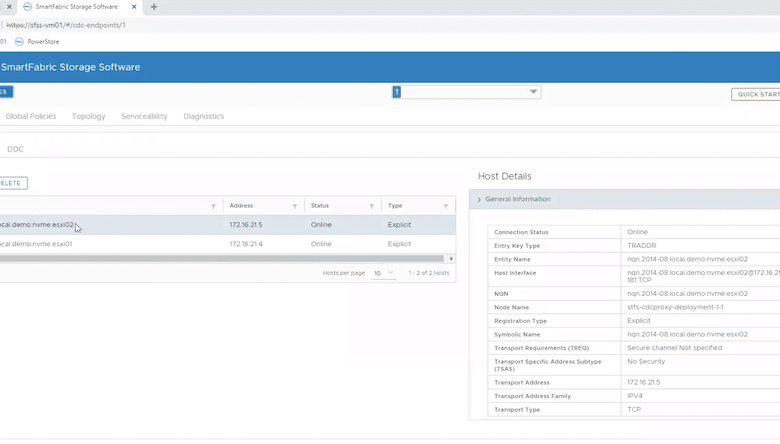Select the esxi02 host row
This screenshot has height=444, width=780.
227,225
